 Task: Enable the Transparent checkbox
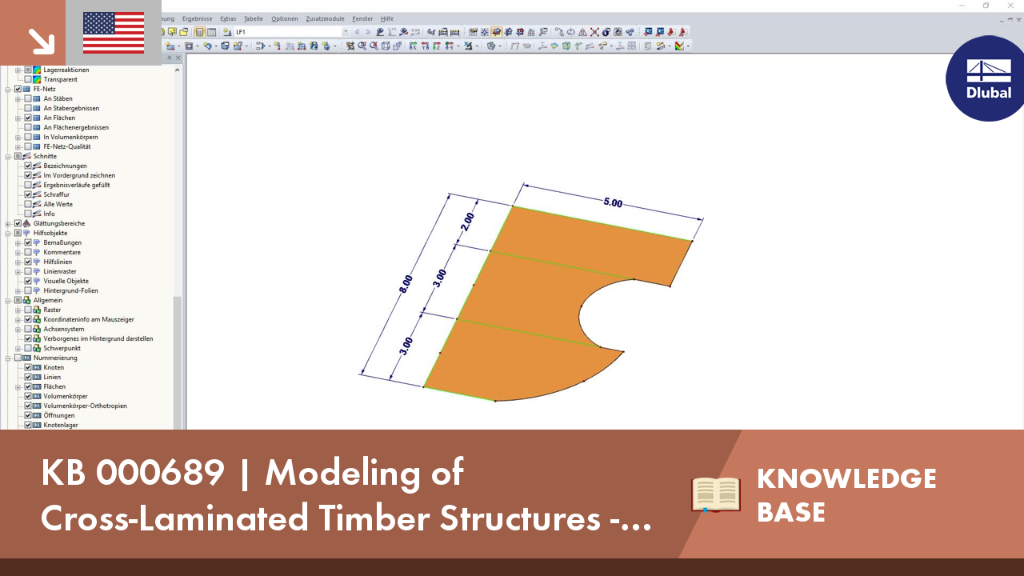click(x=28, y=80)
